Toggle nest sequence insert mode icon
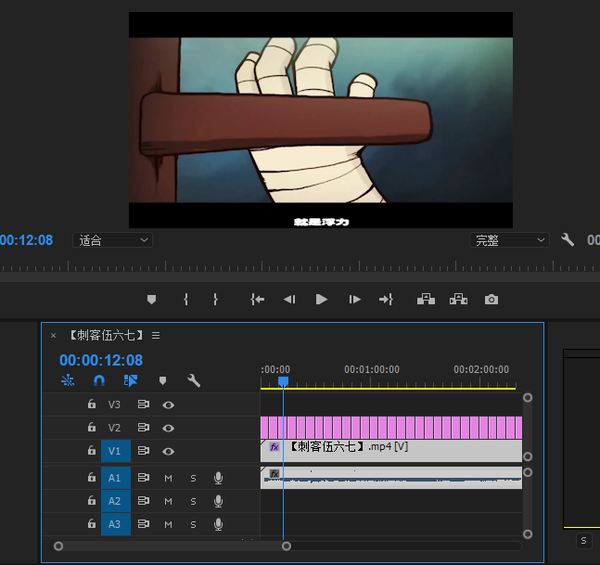600x565 pixels. [x=68, y=380]
